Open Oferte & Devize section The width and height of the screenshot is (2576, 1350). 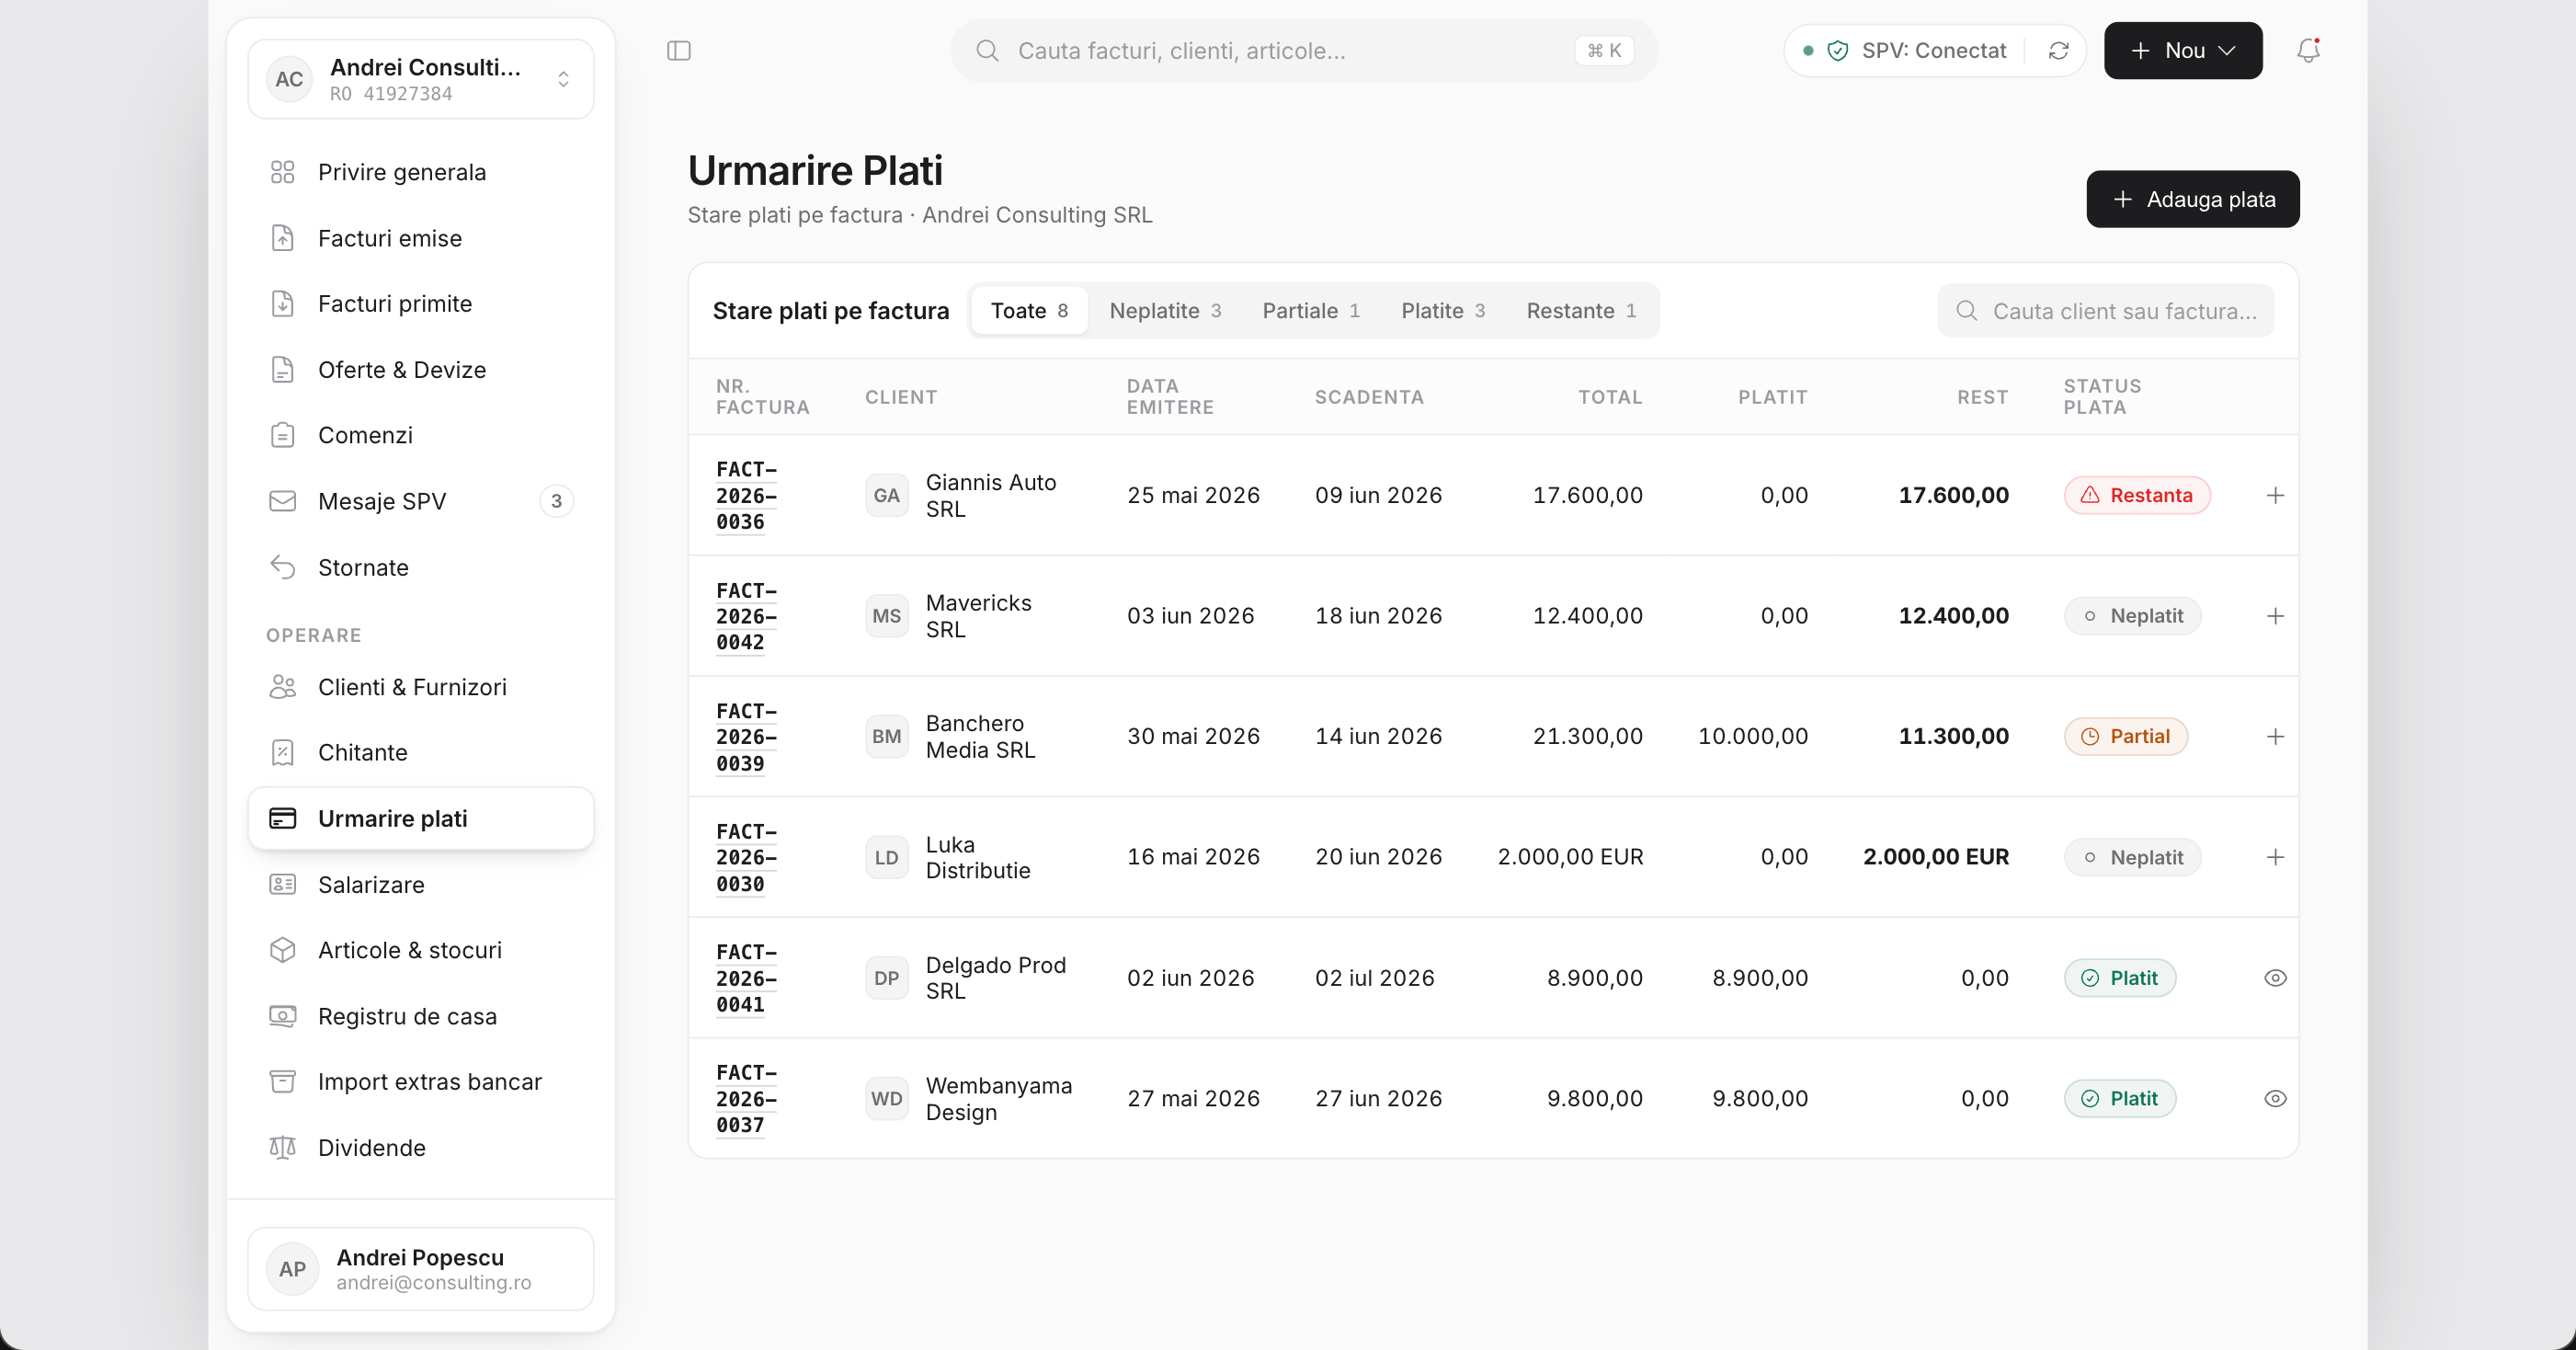coord(420,370)
